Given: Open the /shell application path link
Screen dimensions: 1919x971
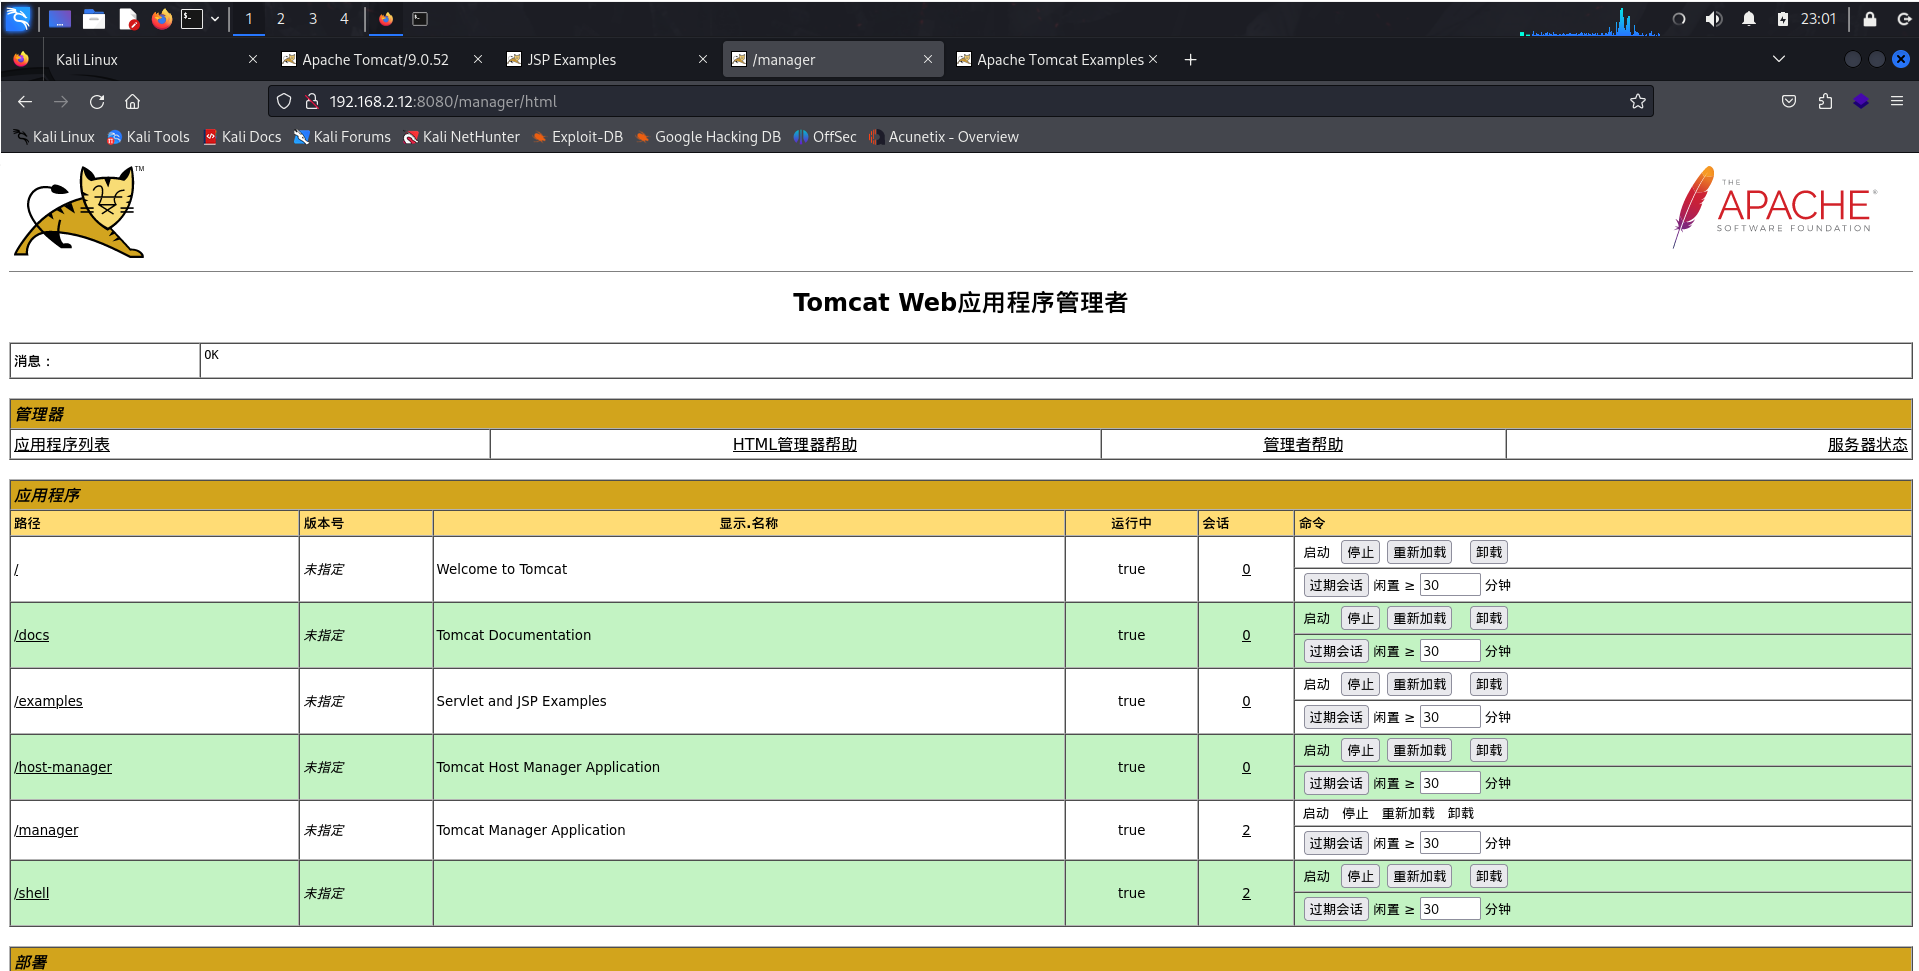Looking at the screenshot, I should click(x=32, y=893).
